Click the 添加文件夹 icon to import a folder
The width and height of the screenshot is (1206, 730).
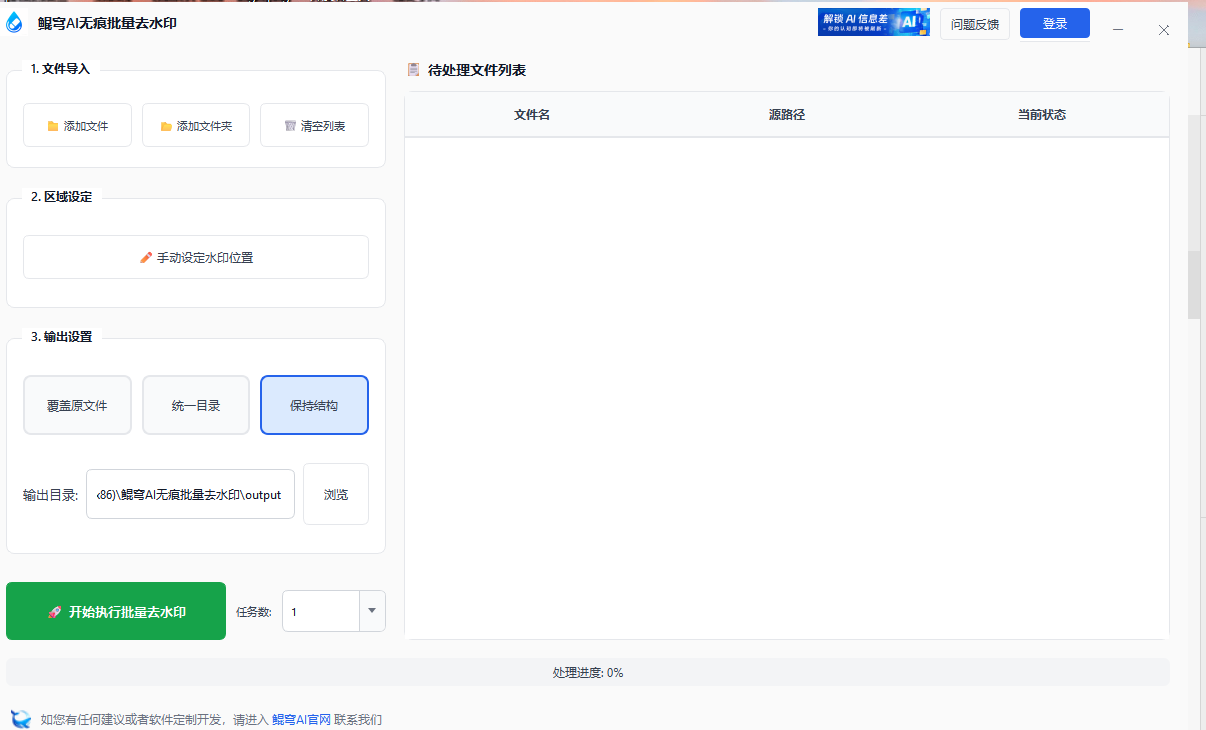(x=166, y=124)
